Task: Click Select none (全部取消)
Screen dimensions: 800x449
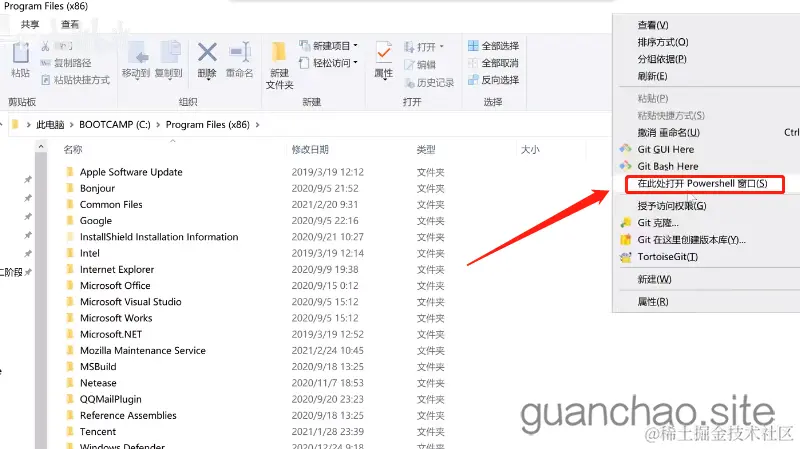Action: (x=493, y=63)
